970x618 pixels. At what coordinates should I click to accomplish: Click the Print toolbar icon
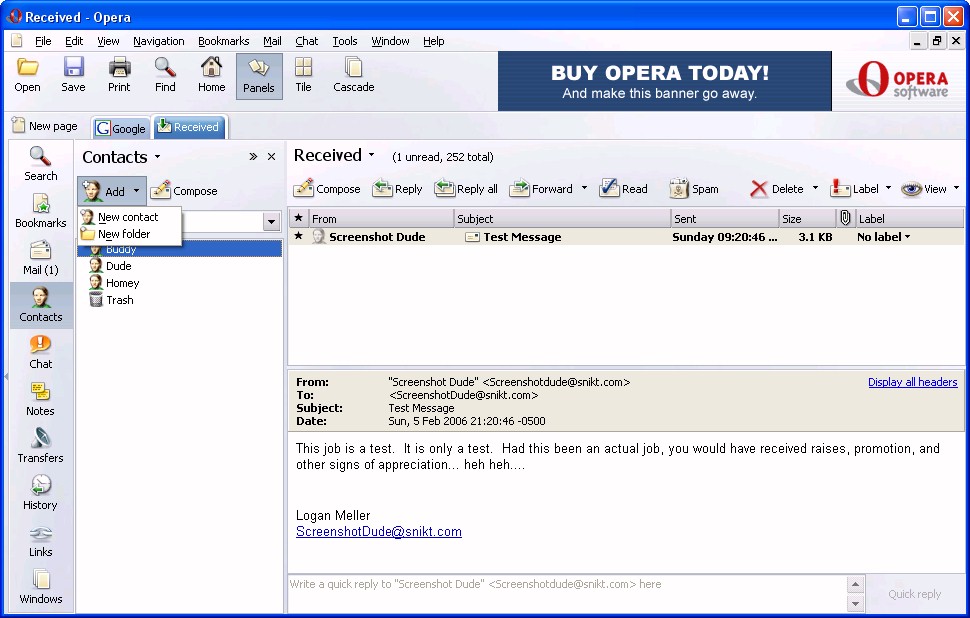click(x=119, y=75)
